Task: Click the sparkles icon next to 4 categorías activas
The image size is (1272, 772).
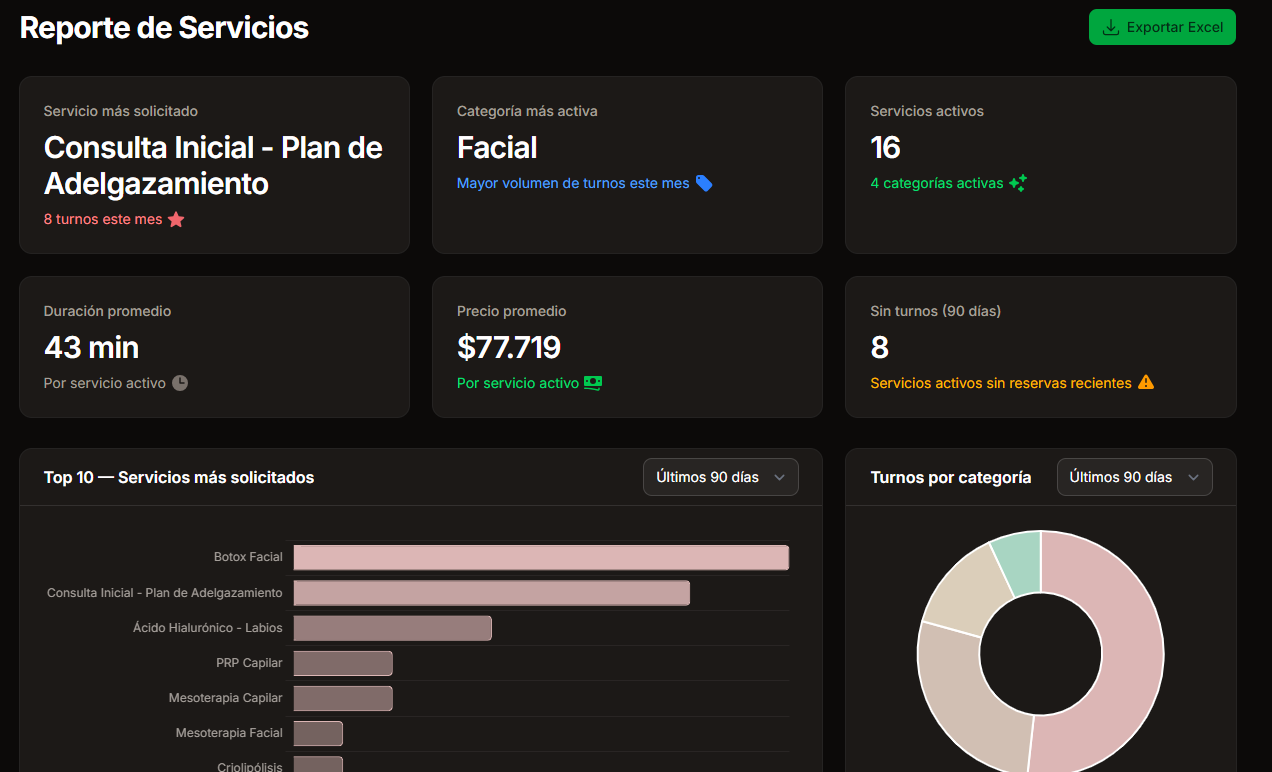Action: (1018, 183)
